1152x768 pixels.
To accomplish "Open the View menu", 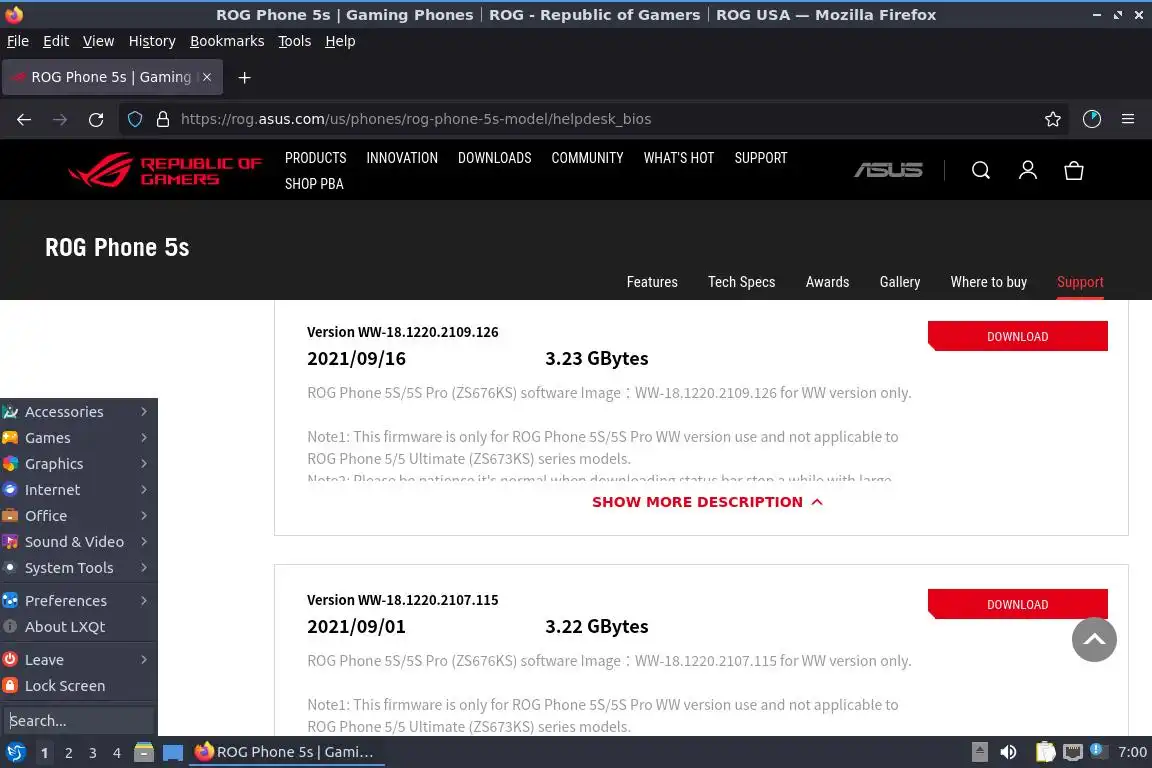I will [x=98, y=41].
